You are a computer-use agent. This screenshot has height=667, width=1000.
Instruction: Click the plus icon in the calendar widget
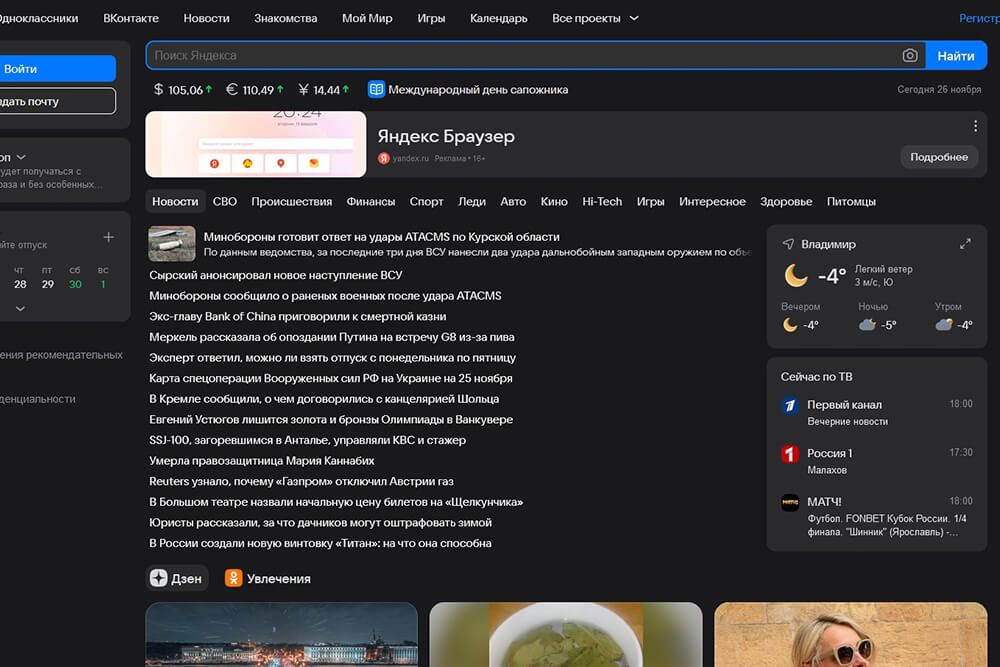click(x=108, y=237)
